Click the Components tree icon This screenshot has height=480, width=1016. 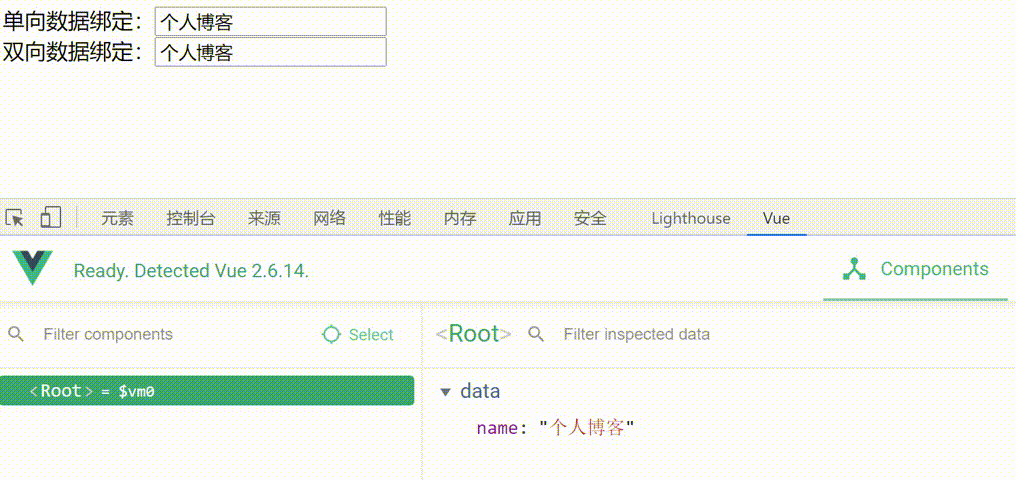point(854,269)
